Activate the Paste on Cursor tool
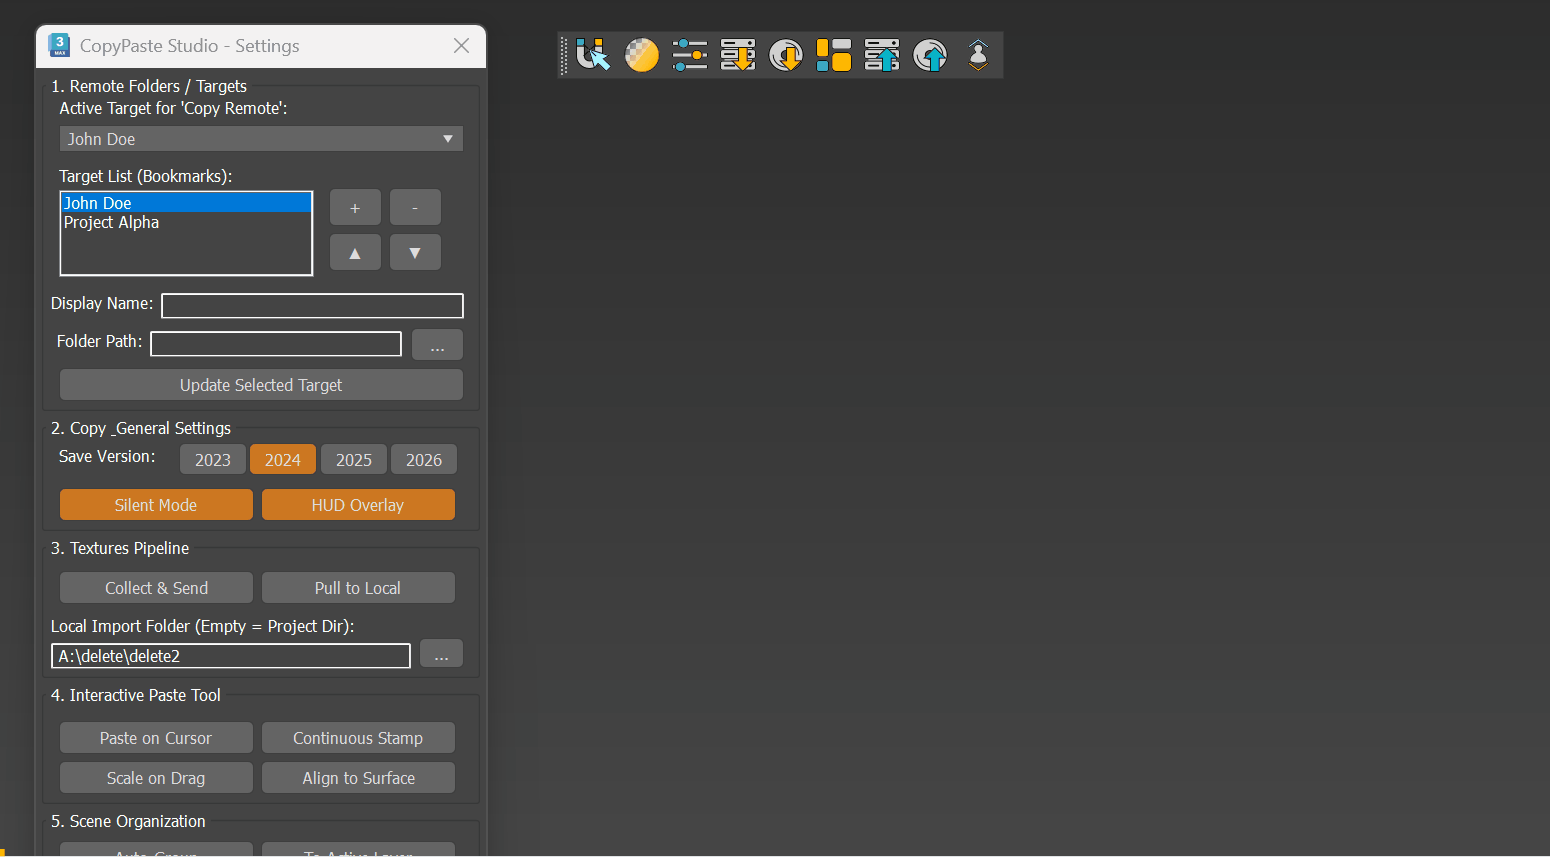 click(156, 738)
